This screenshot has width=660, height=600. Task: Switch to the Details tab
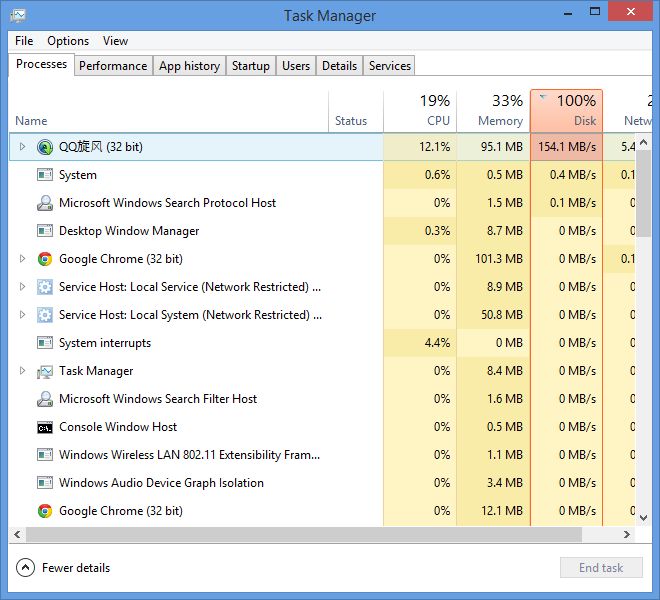coord(339,66)
